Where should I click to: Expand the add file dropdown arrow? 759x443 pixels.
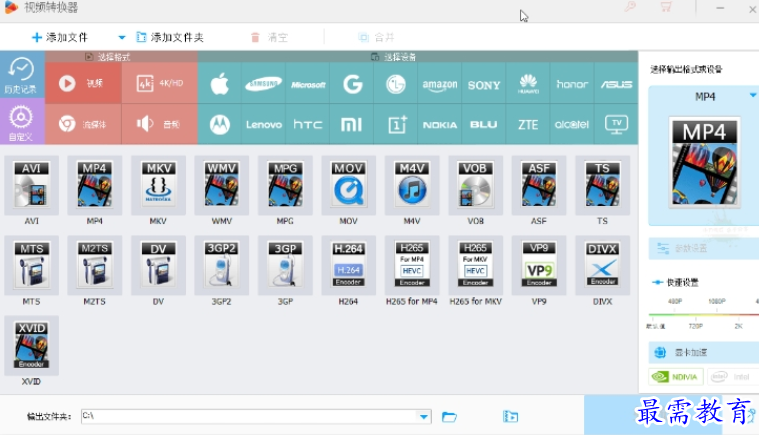[121, 37]
